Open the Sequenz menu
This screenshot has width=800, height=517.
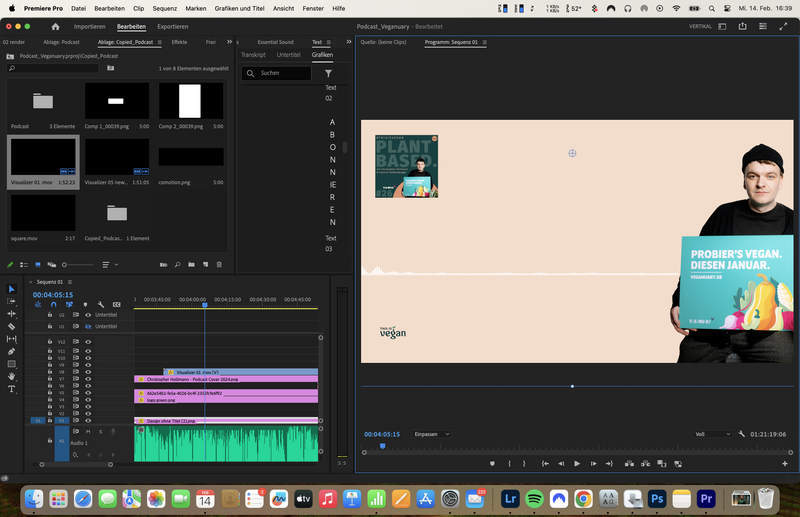tap(165, 9)
